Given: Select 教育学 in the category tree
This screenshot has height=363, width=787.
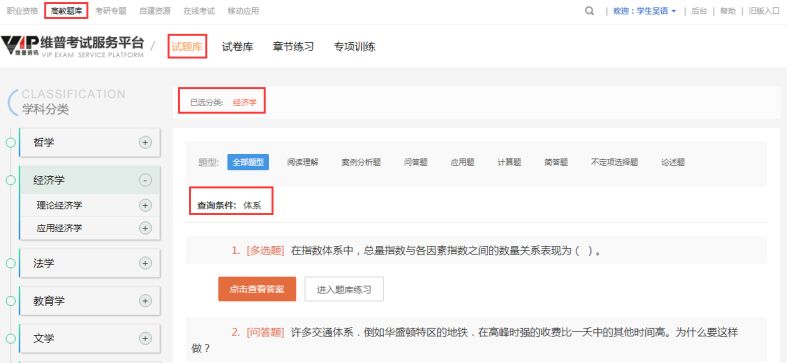Looking at the screenshot, I should pyautogui.click(x=49, y=301).
